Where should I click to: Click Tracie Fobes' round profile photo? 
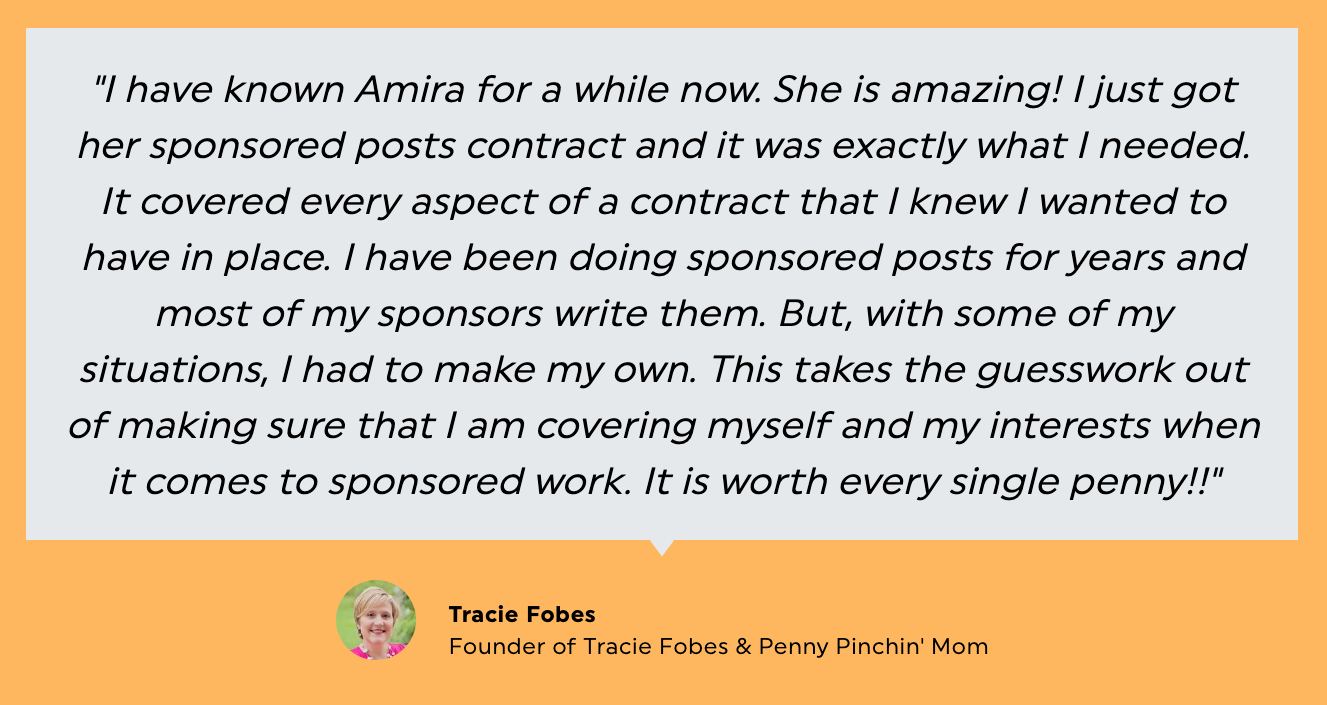click(376, 620)
